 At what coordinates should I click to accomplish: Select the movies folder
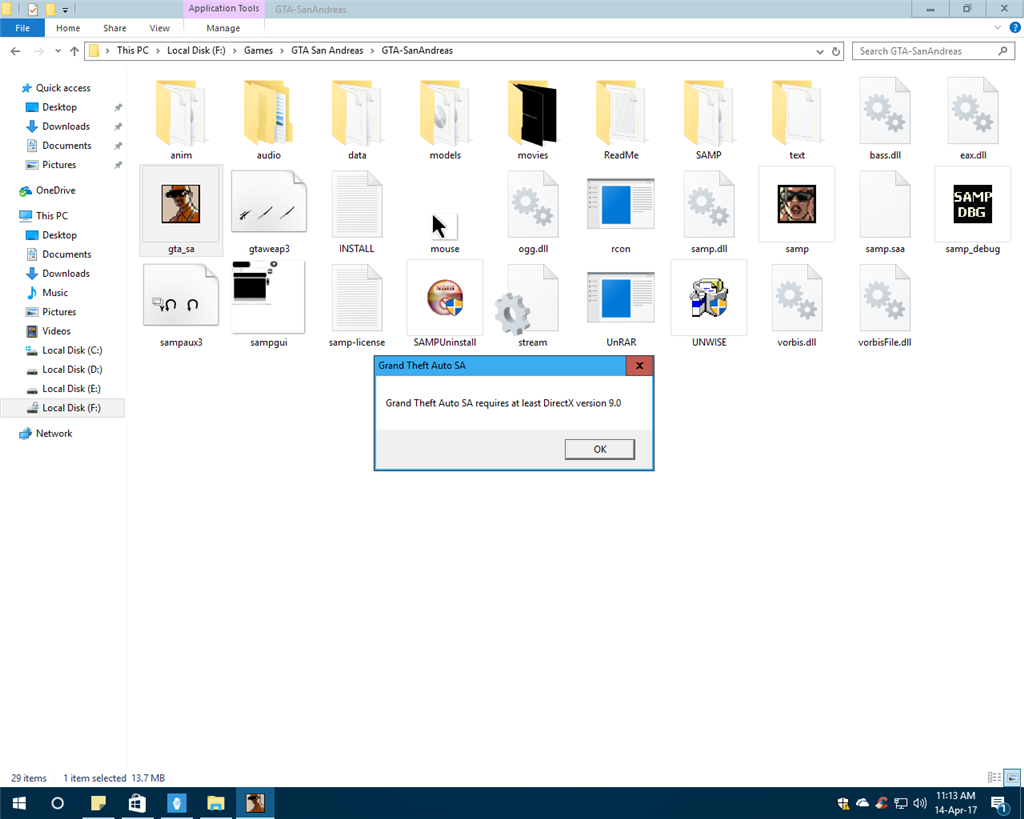point(533,112)
